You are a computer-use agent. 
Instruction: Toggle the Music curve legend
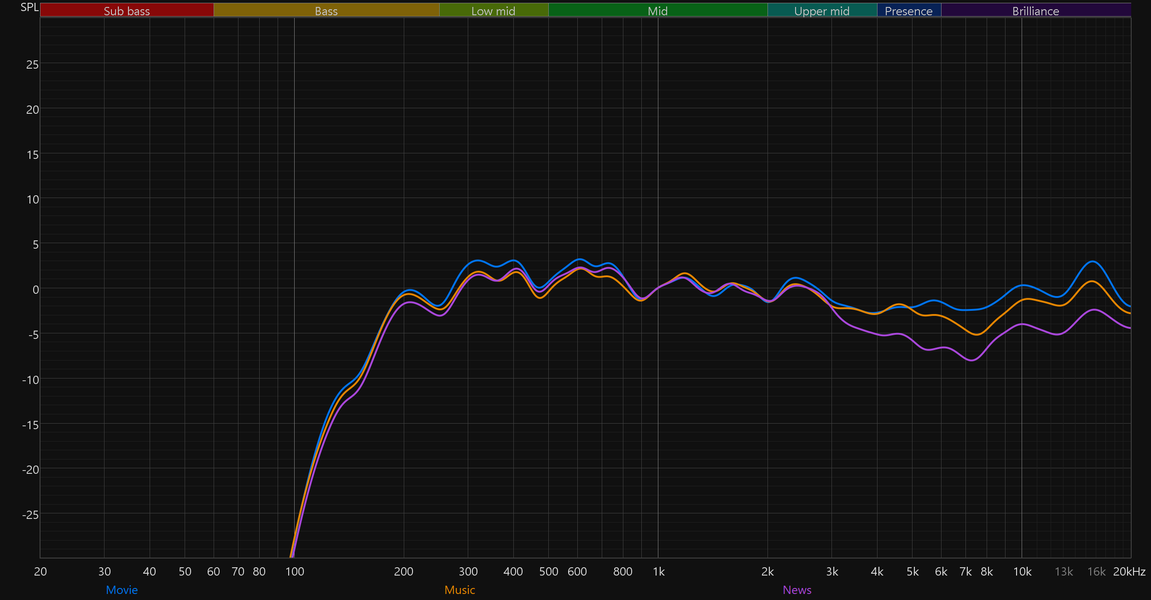pyautogui.click(x=460, y=590)
